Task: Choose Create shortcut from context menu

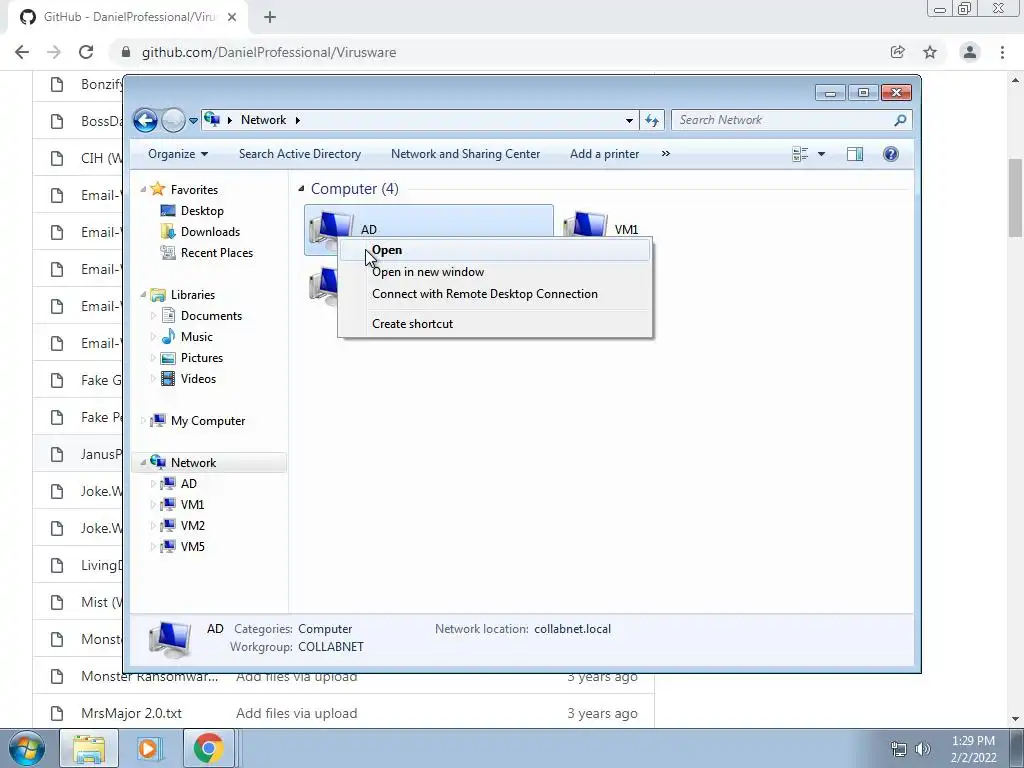Action: 495,324
